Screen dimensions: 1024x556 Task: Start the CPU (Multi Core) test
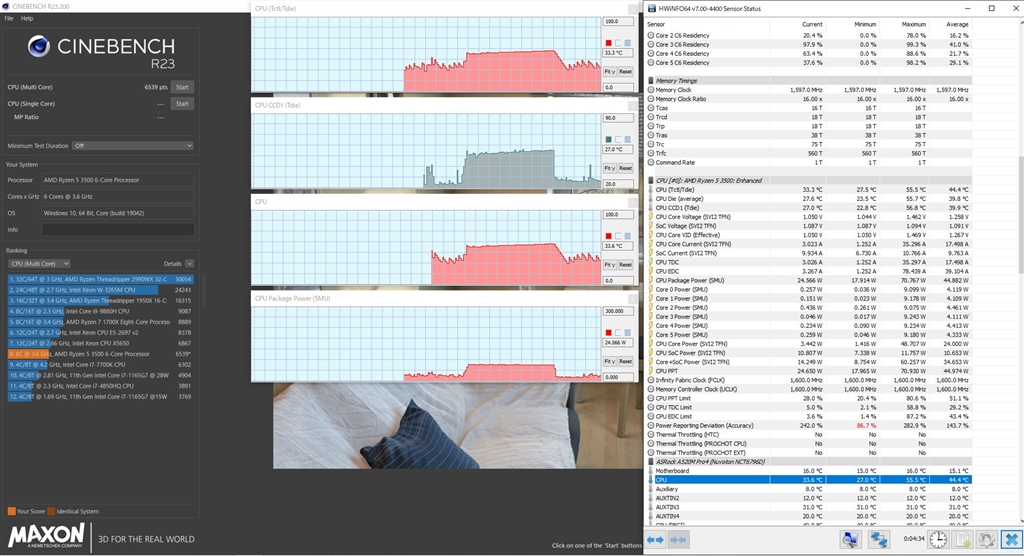182,88
